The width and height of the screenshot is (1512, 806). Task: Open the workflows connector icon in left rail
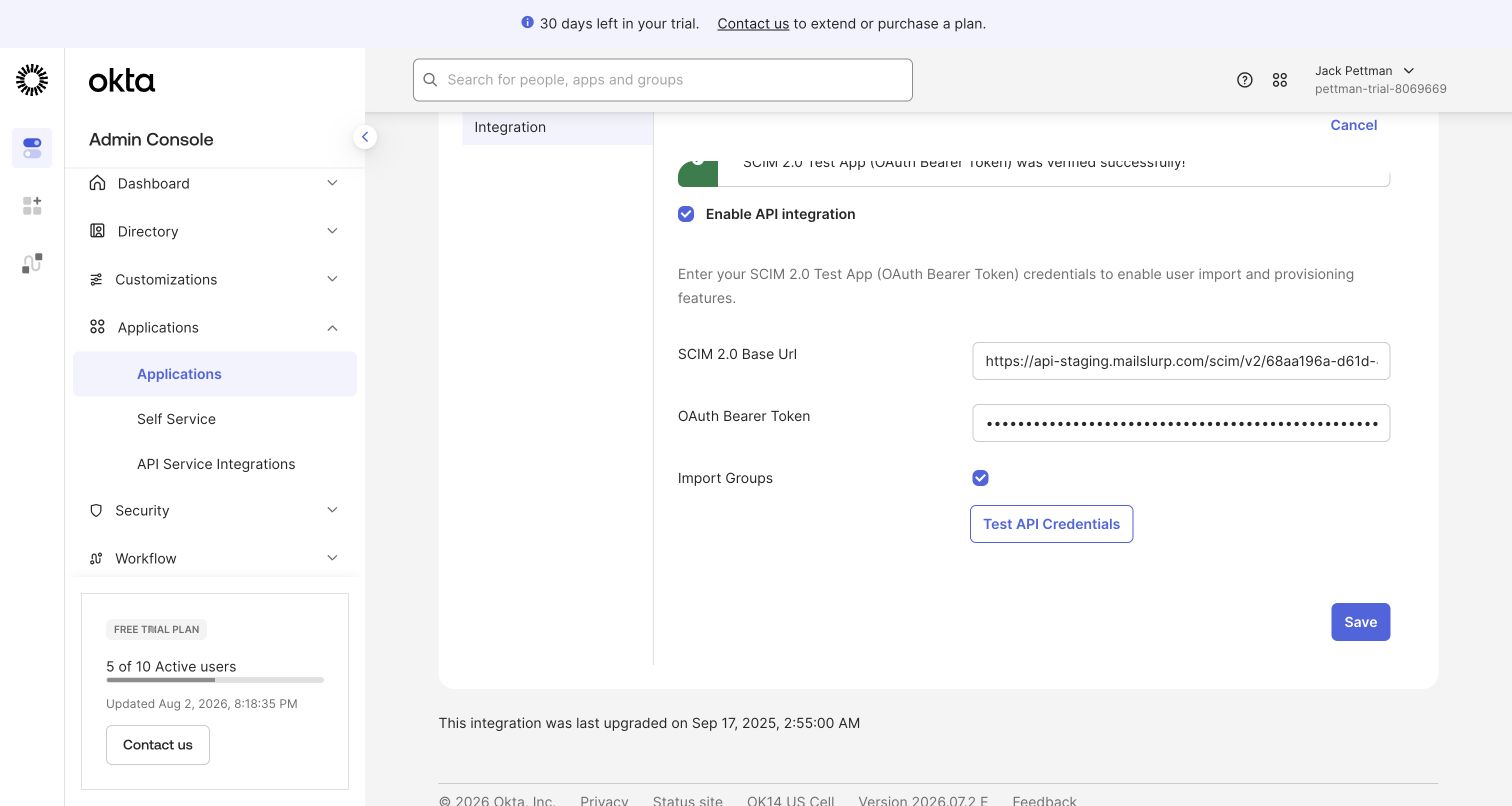32,263
